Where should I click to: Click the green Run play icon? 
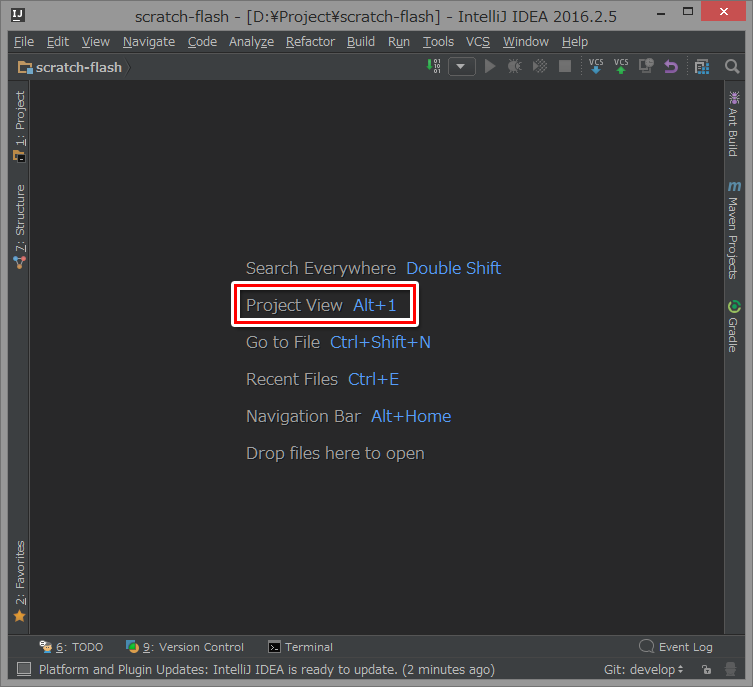490,66
